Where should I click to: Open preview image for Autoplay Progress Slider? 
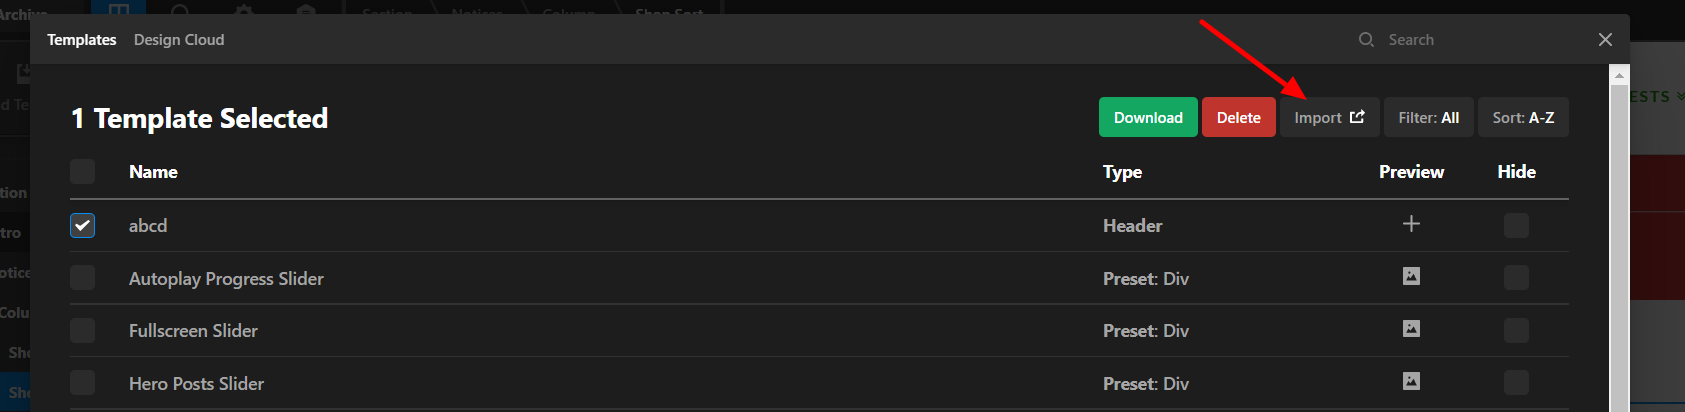coord(1411,276)
